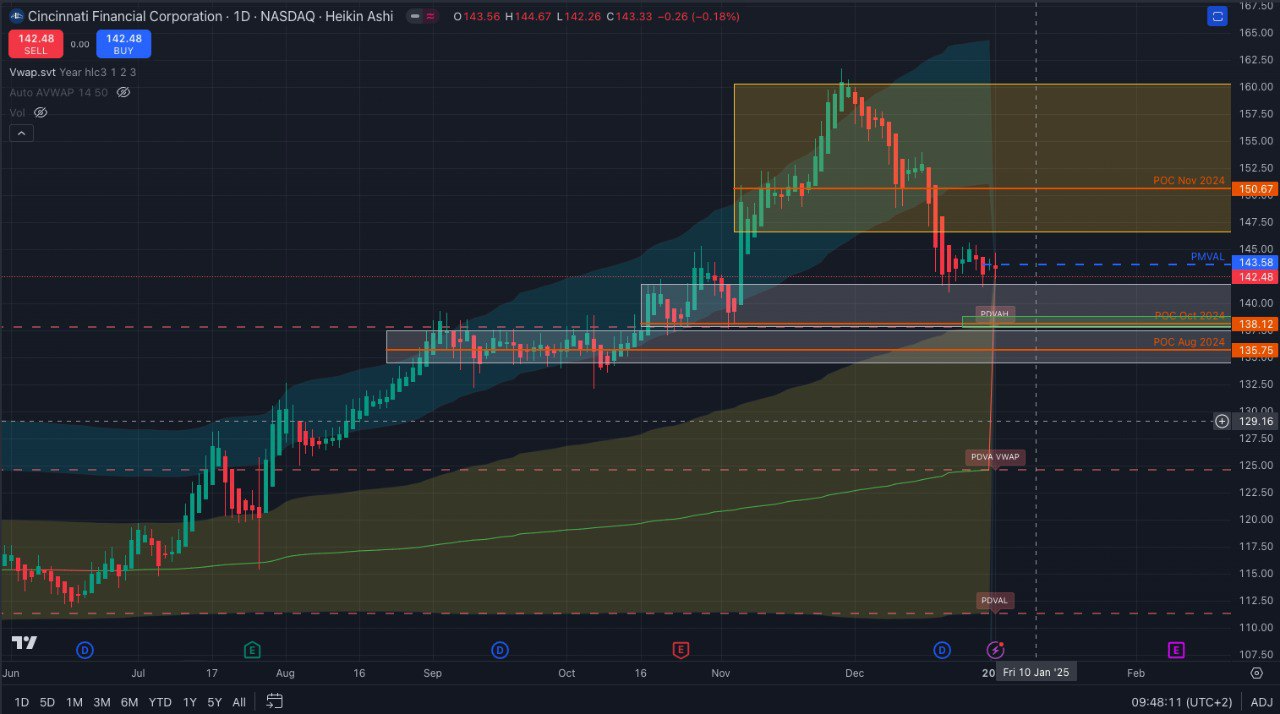This screenshot has height=714, width=1280.
Task: Click the magenta earnings marker near February
Action: click(1176, 650)
